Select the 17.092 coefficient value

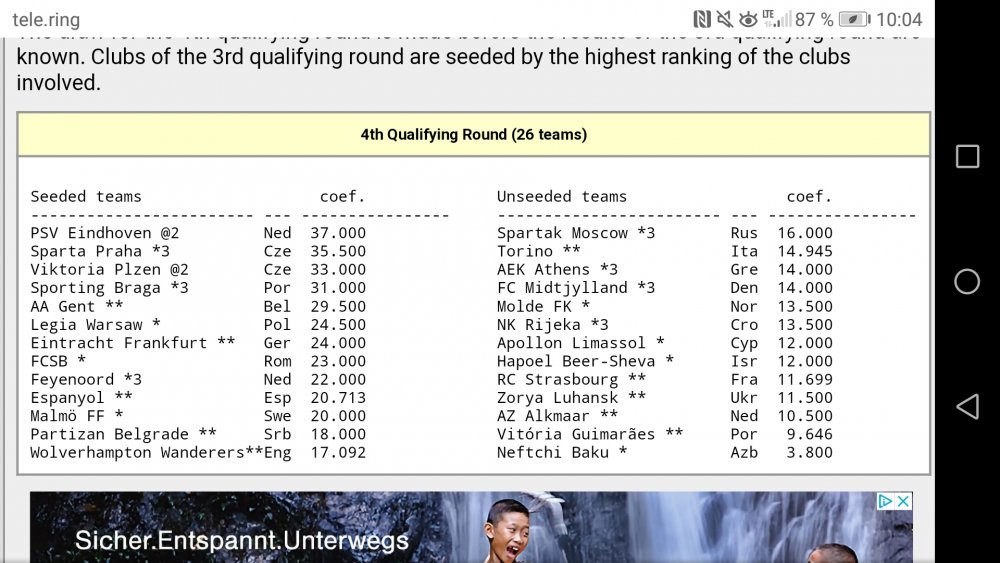(338, 453)
